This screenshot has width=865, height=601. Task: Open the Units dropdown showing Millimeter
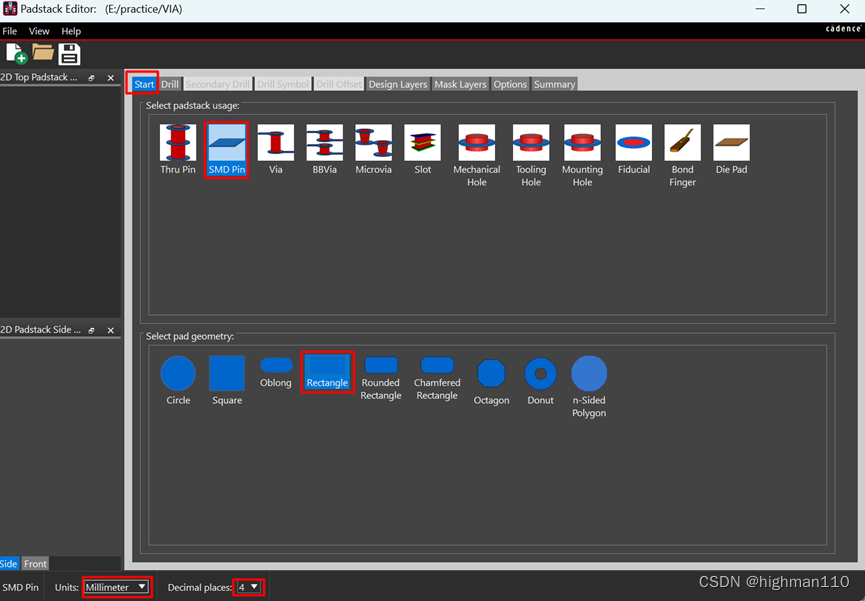tap(117, 587)
